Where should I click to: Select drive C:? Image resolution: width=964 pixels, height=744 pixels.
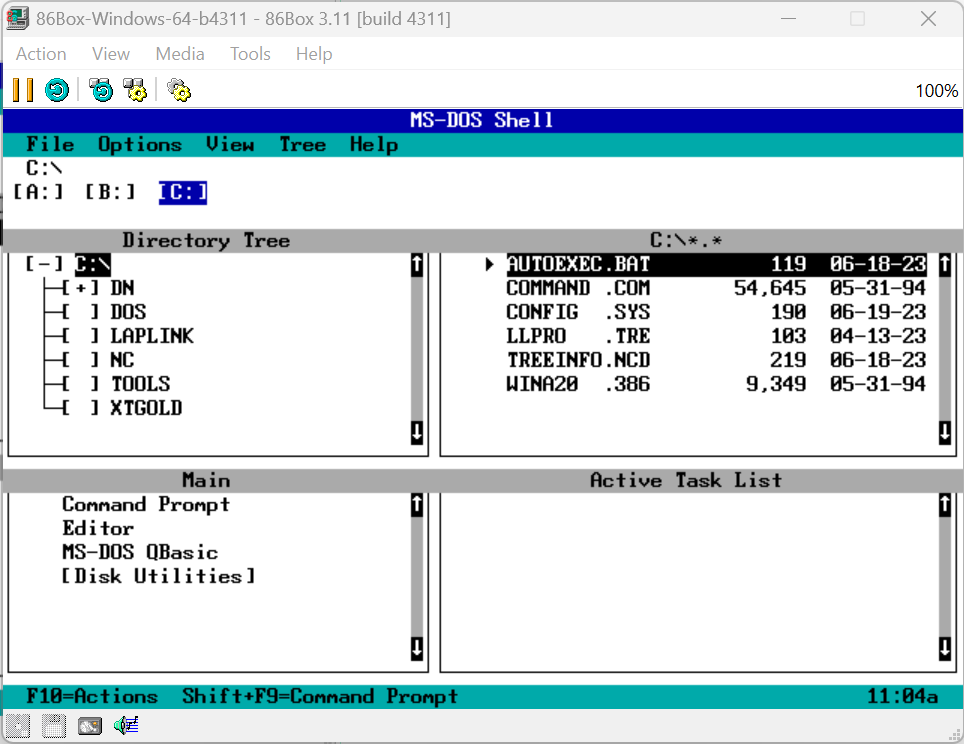coord(183,192)
